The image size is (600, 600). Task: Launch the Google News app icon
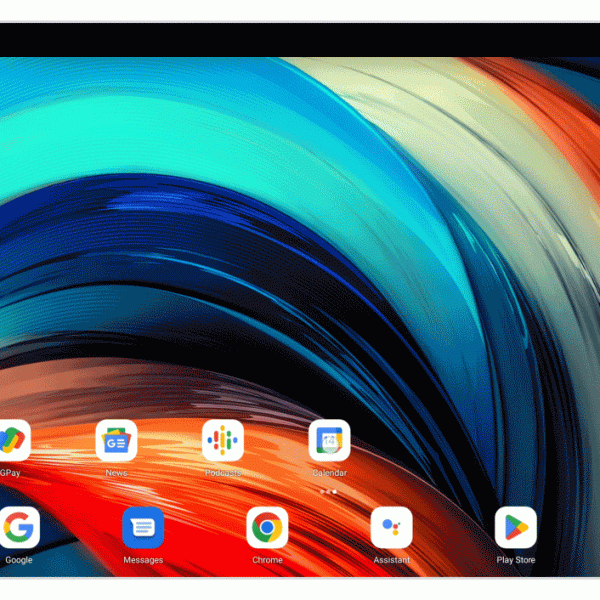point(116,440)
